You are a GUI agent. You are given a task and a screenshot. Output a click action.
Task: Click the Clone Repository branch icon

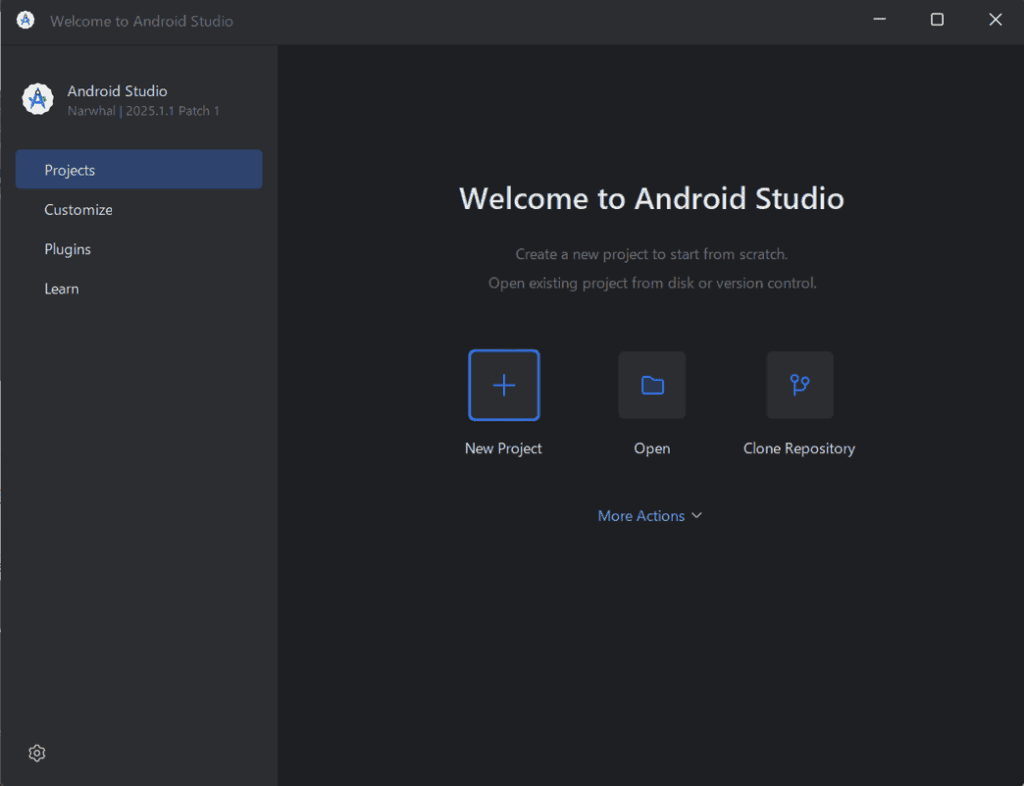799,385
